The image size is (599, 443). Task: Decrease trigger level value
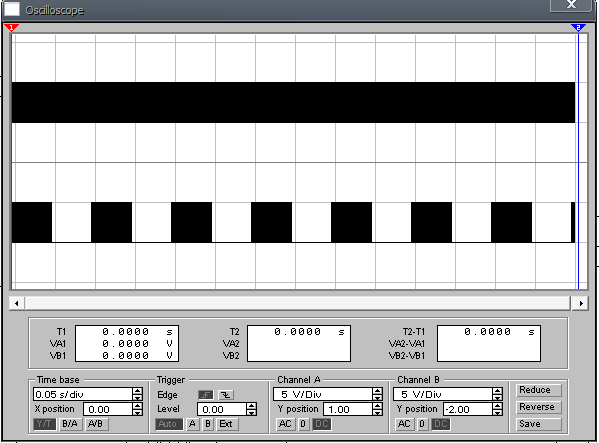251,412
